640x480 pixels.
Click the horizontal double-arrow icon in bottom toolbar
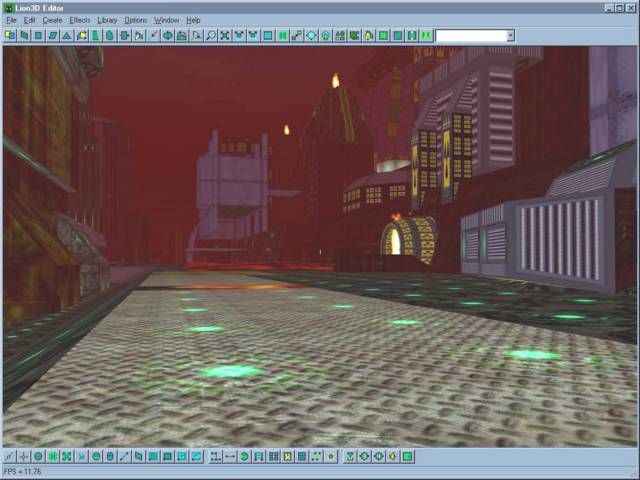click(x=230, y=456)
